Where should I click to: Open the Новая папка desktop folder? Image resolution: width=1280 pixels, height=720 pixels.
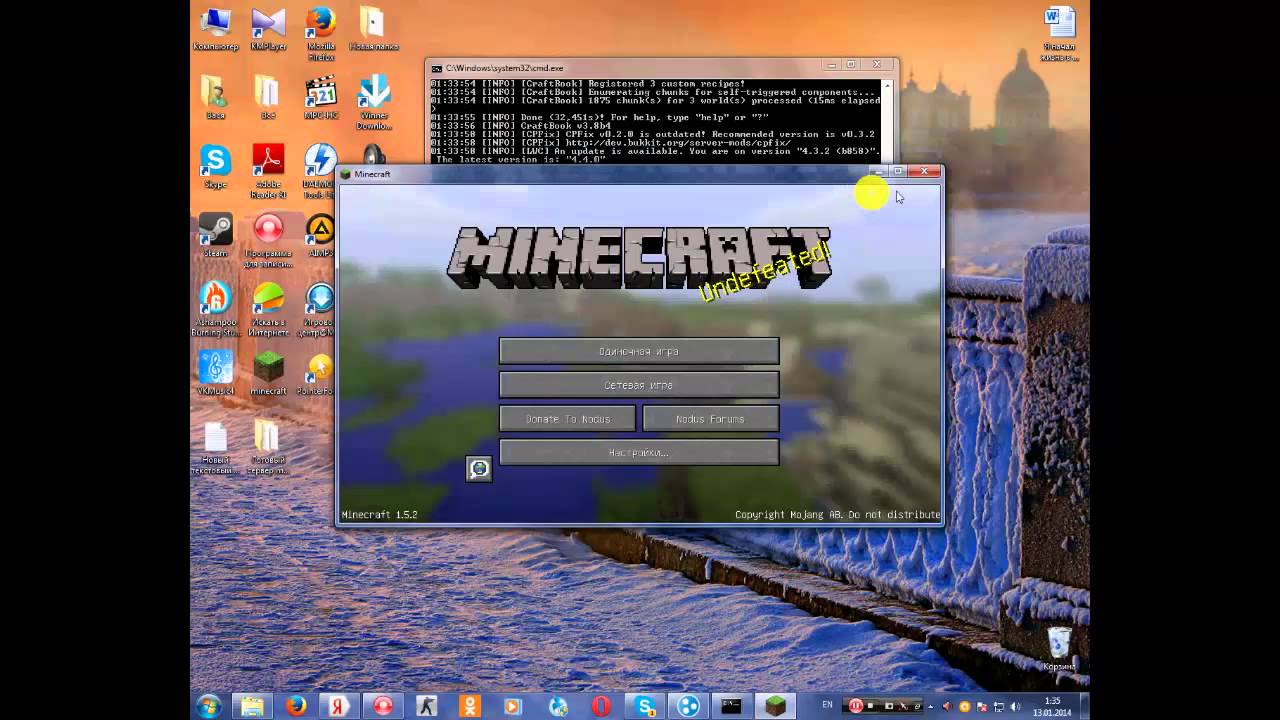point(373,29)
